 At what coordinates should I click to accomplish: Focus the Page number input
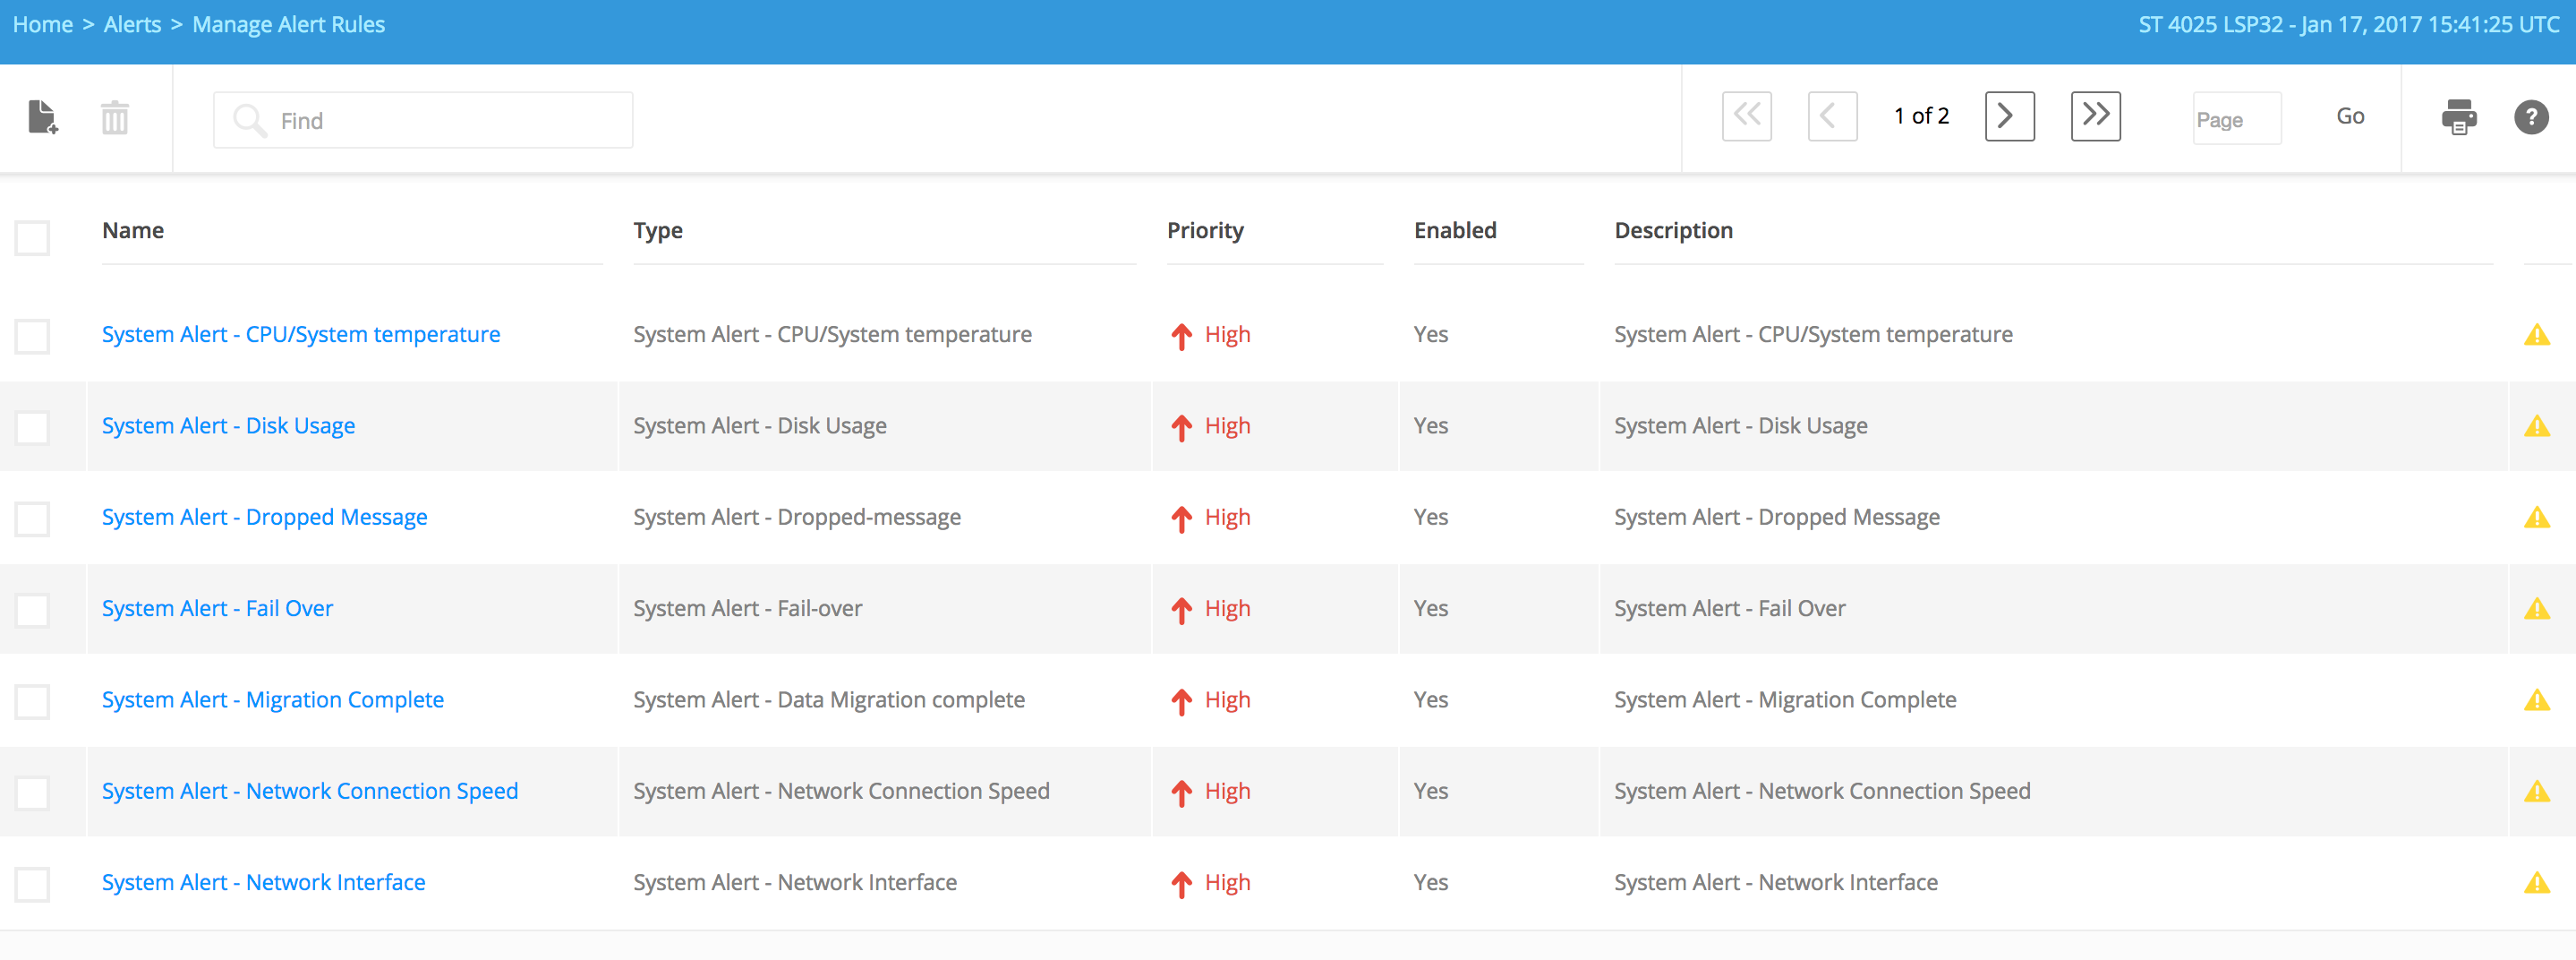pos(2236,119)
